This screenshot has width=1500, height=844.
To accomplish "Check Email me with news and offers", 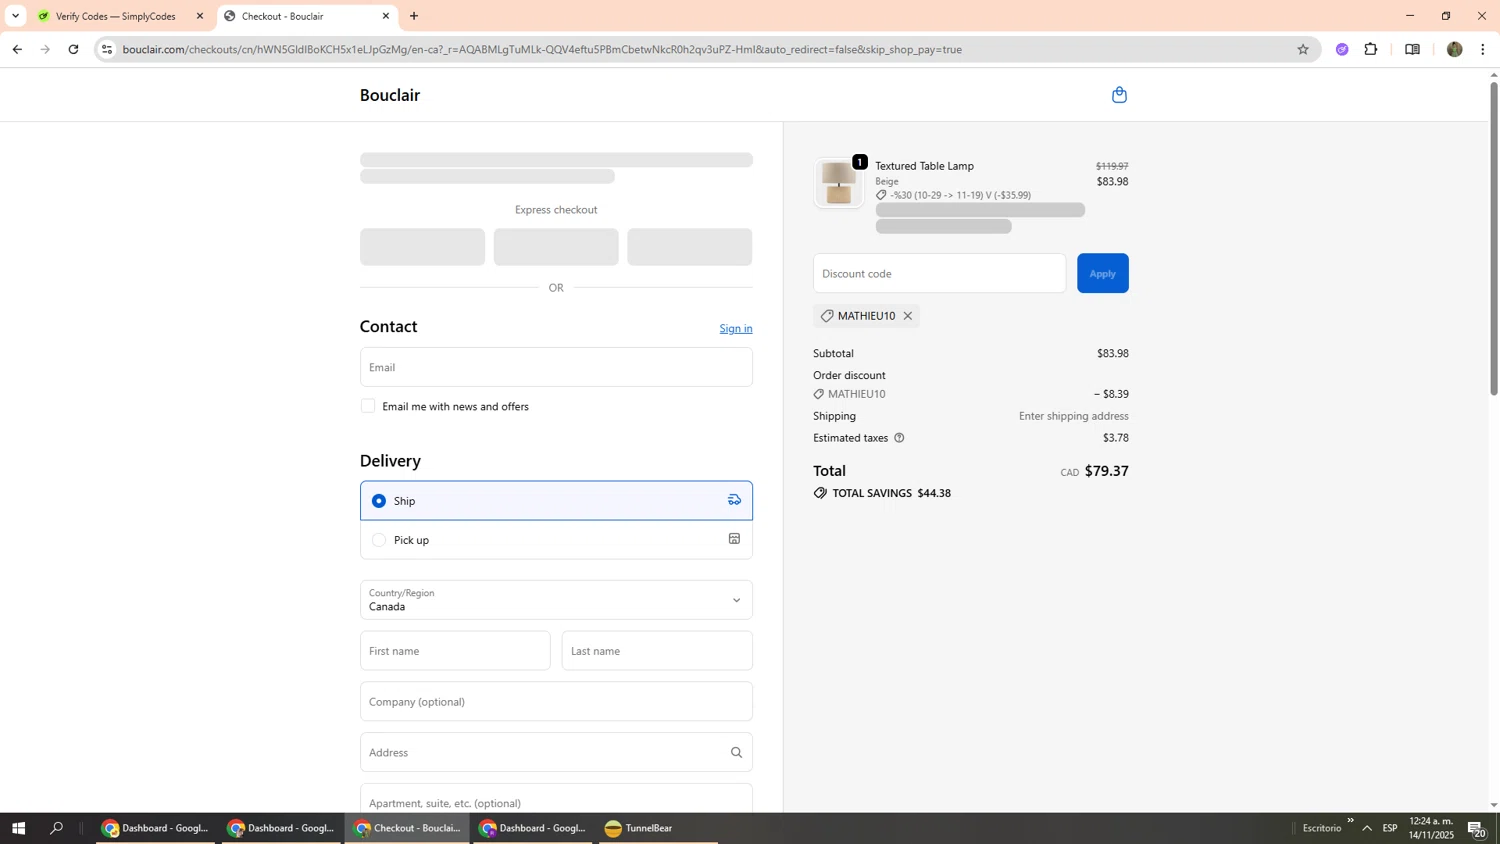I will tap(368, 406).
